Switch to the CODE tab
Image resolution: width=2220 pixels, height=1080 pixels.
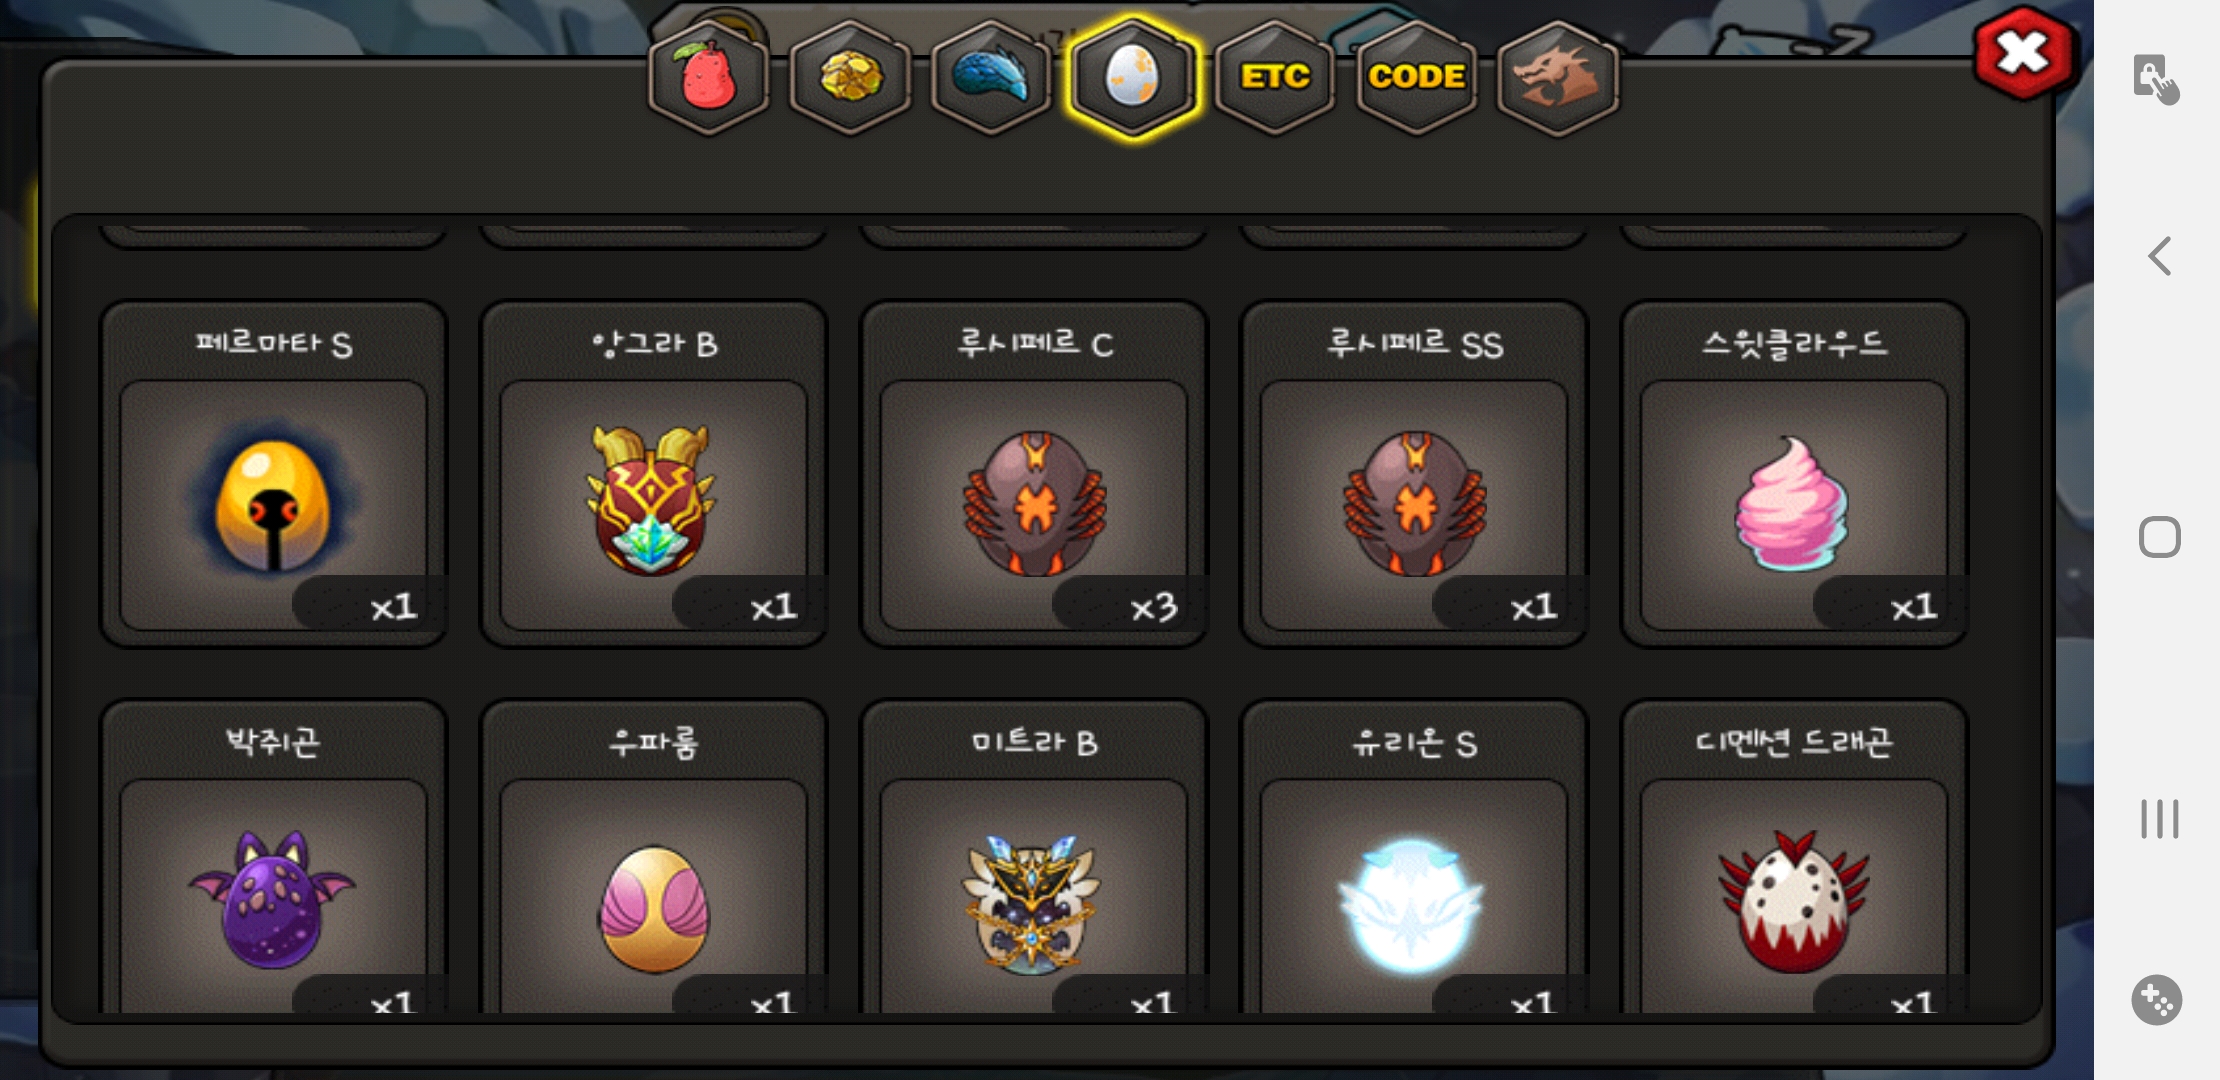[x=1416, y=78]
